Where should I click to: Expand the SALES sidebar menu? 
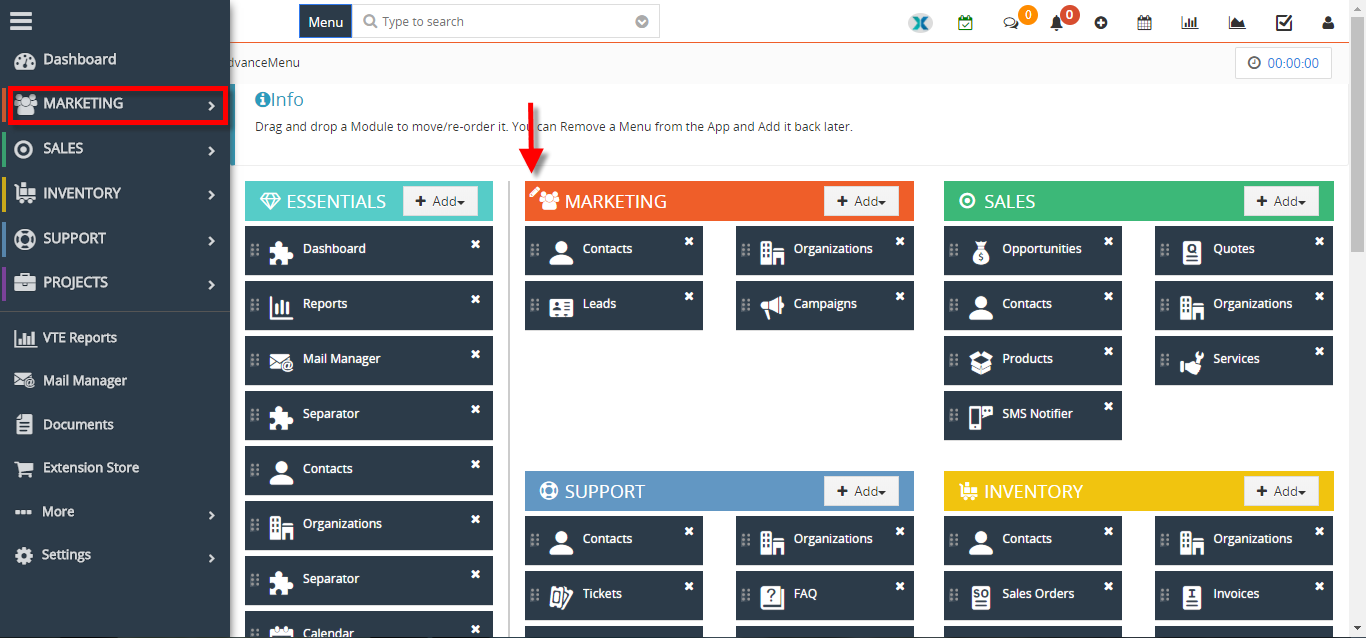click(115, 149)
